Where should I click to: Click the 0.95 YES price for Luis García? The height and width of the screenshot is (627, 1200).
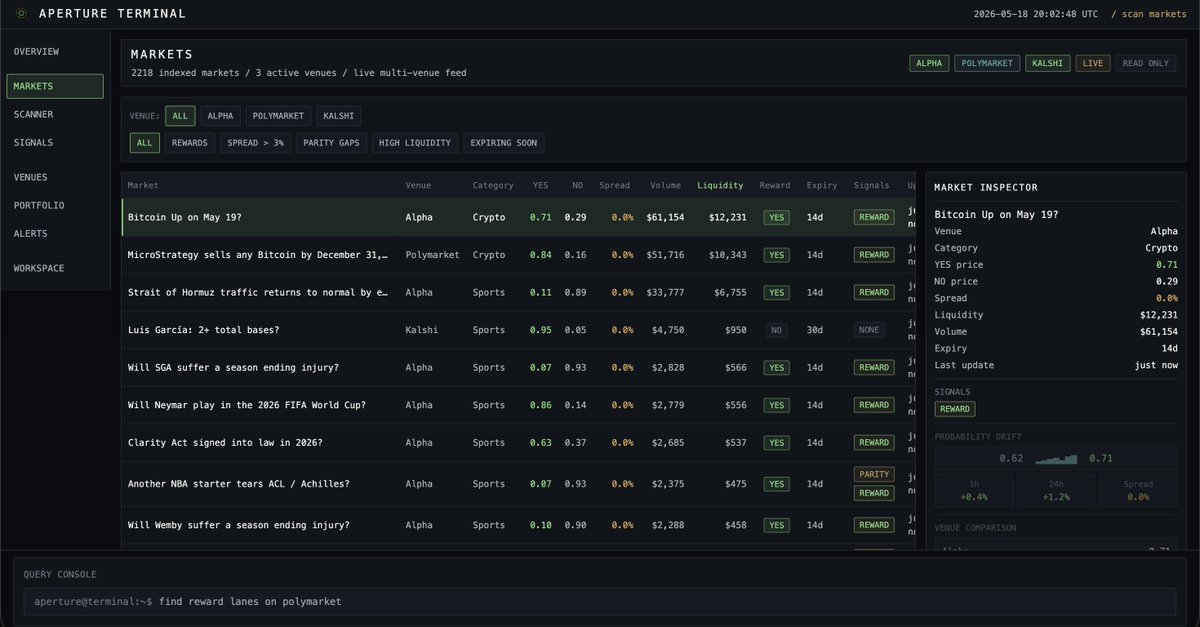(541, 330)
